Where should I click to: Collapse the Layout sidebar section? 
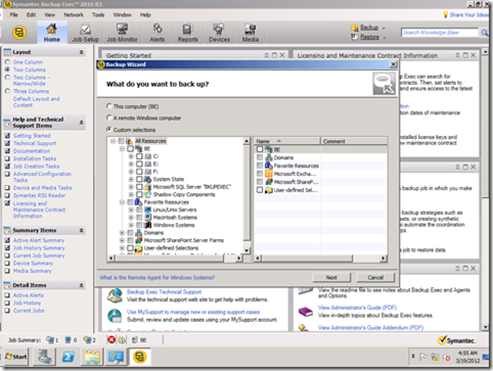(x=81, y=52)
